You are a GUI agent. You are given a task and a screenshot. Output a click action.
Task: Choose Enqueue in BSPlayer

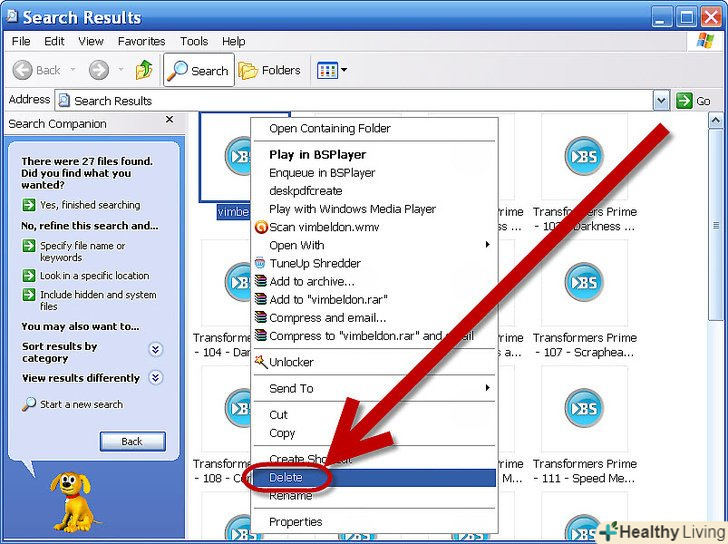coord(374,173)
